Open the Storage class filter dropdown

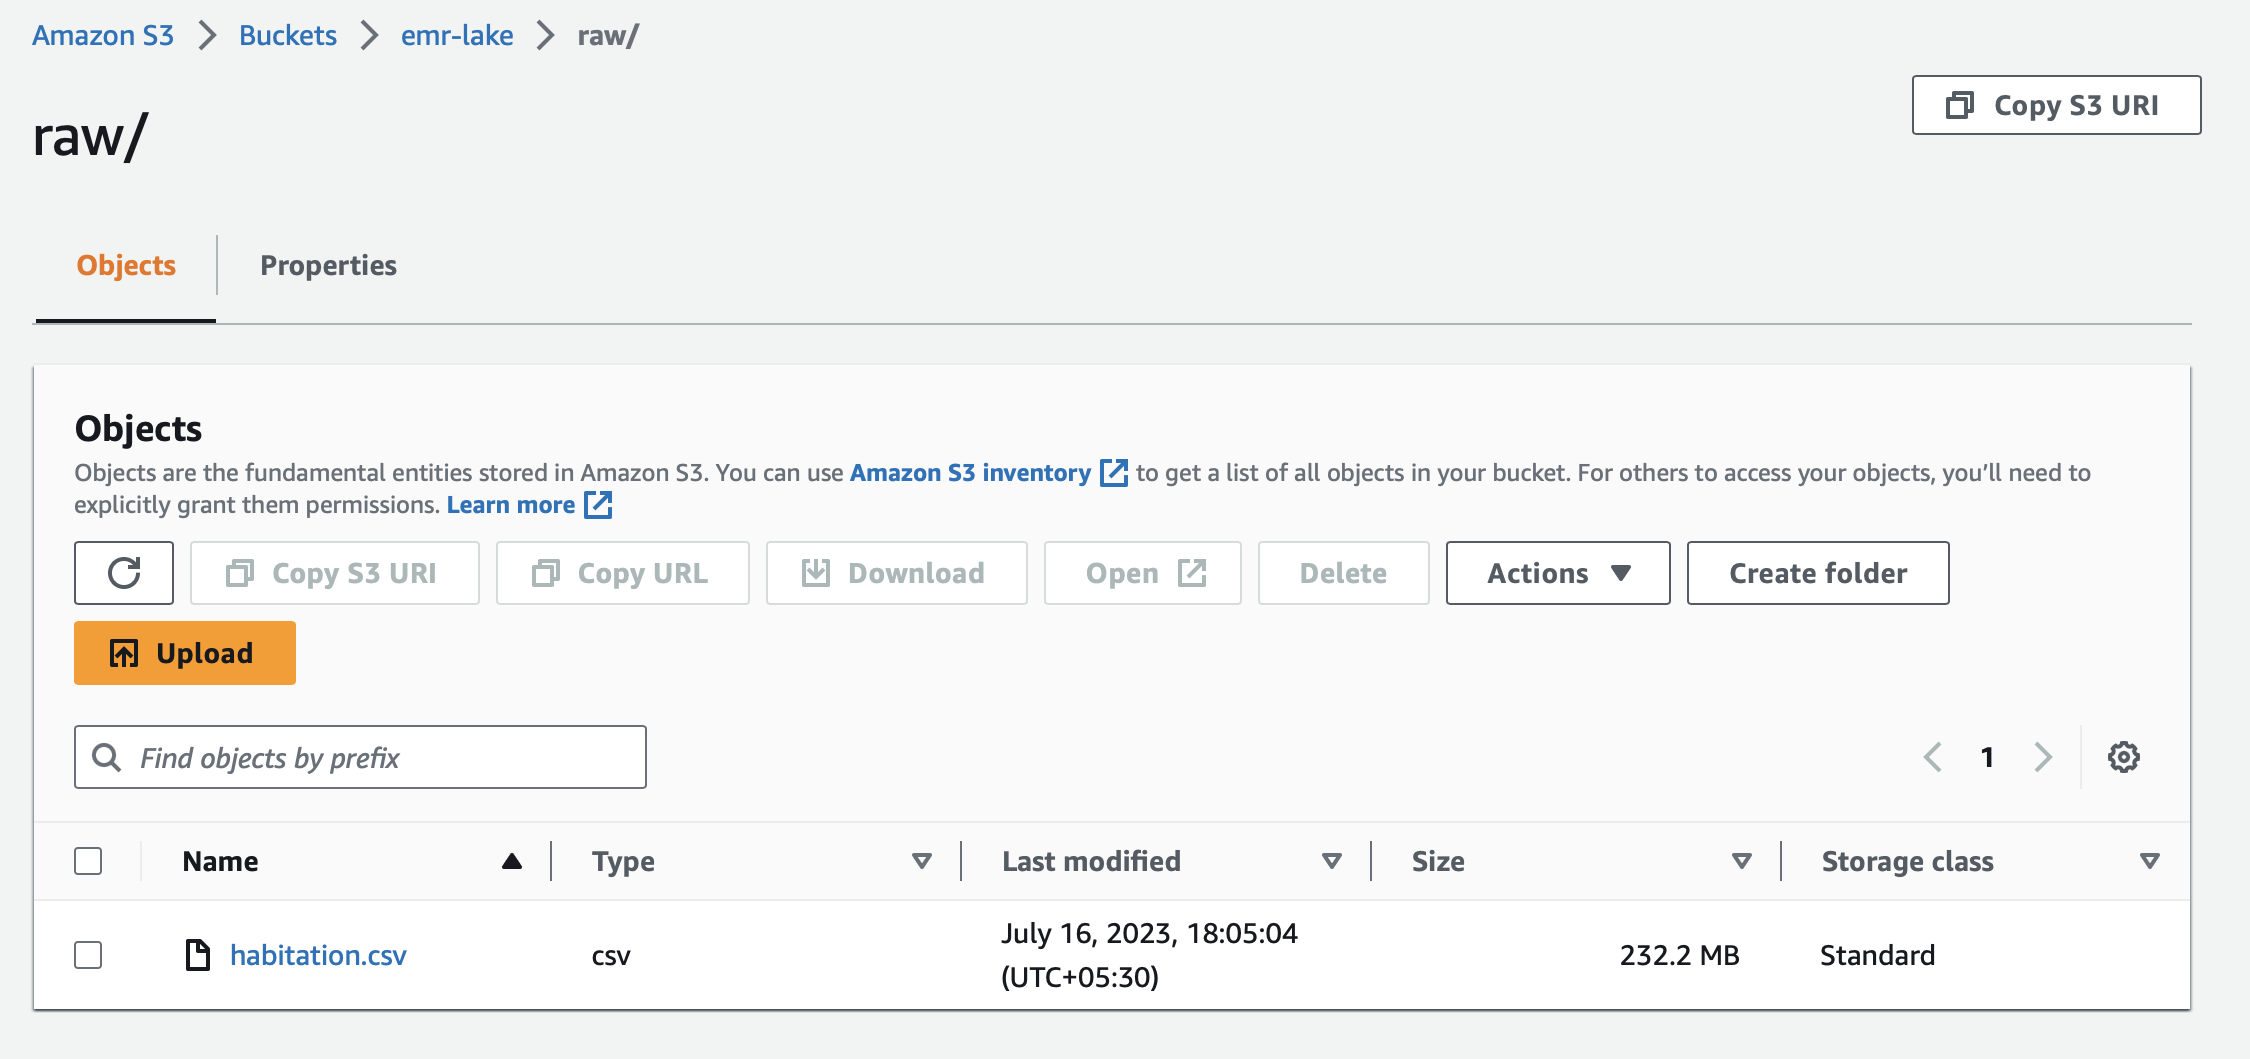pyautogui.click(x=2148, y=860)
